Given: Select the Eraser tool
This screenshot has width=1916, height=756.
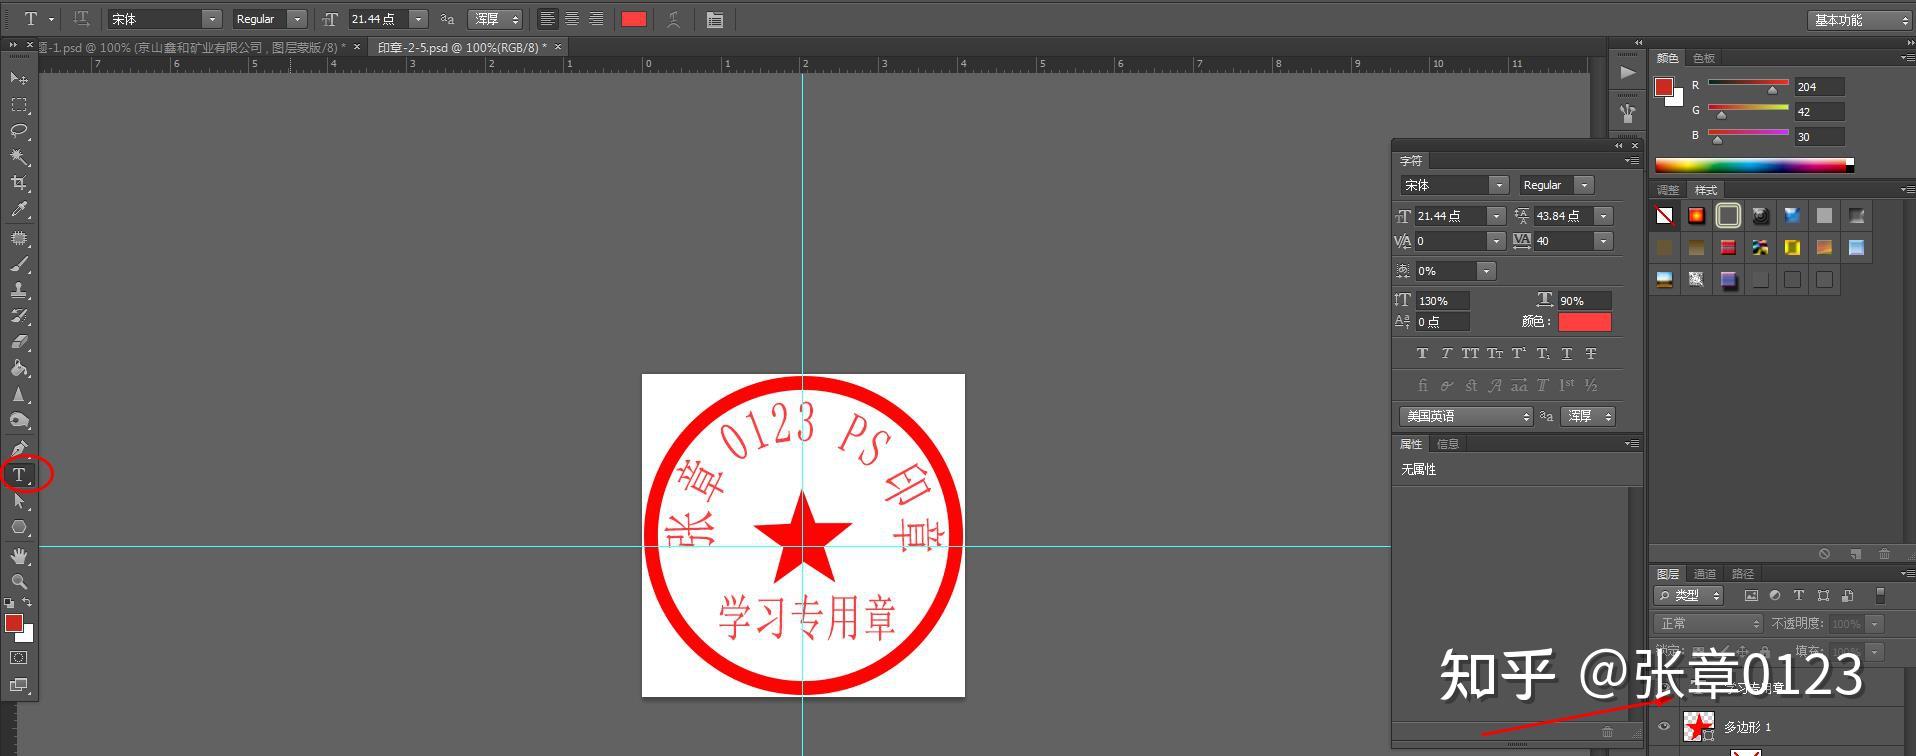Looking at the screenshot, I should click(x=19, y=342).
